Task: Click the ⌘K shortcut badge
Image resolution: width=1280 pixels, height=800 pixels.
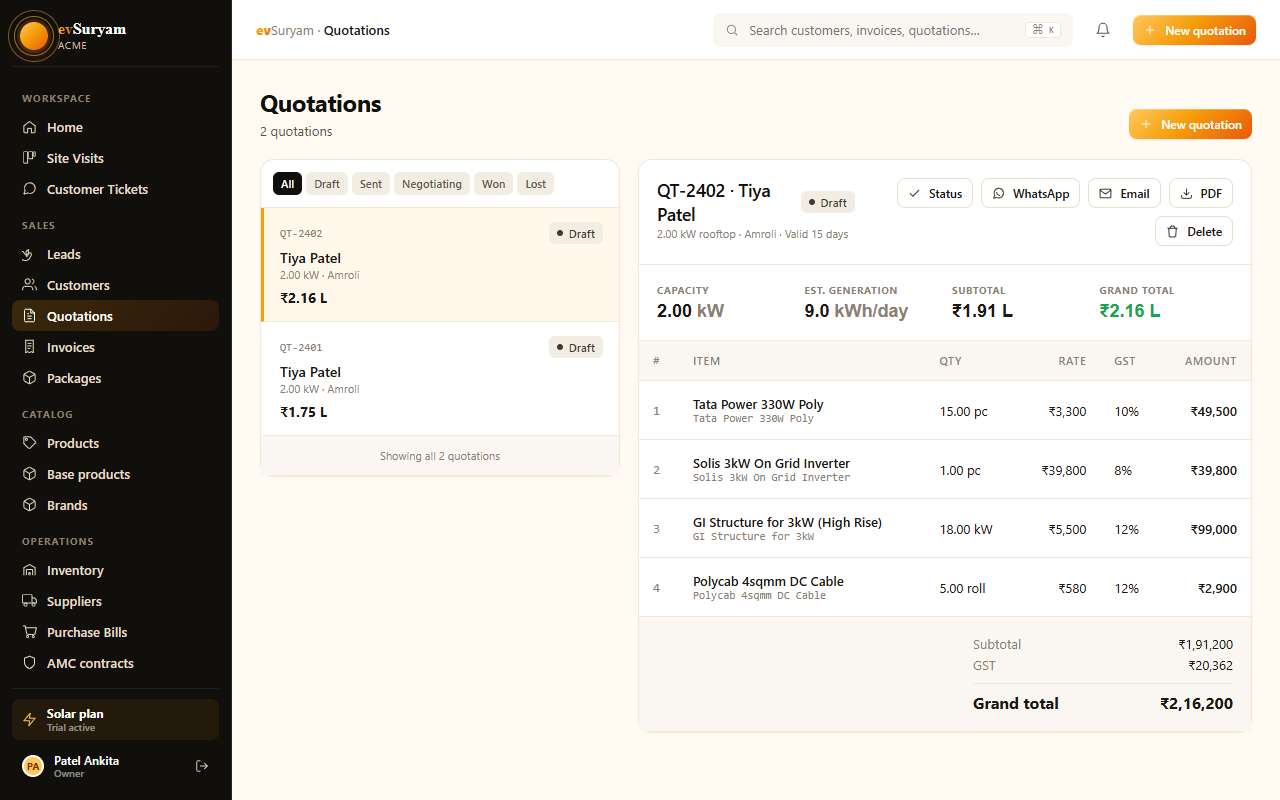Action: click(x=1043, y=30)
